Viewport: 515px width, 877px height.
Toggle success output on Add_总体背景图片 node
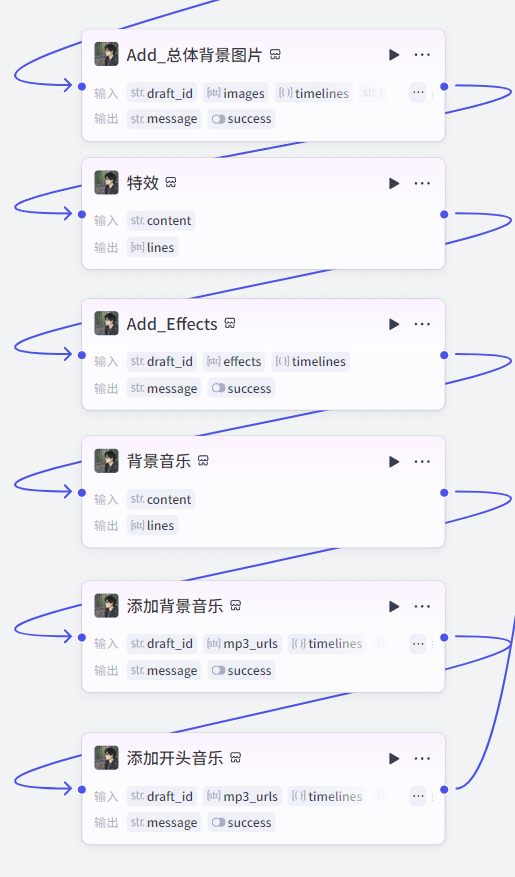click(242, 119)
